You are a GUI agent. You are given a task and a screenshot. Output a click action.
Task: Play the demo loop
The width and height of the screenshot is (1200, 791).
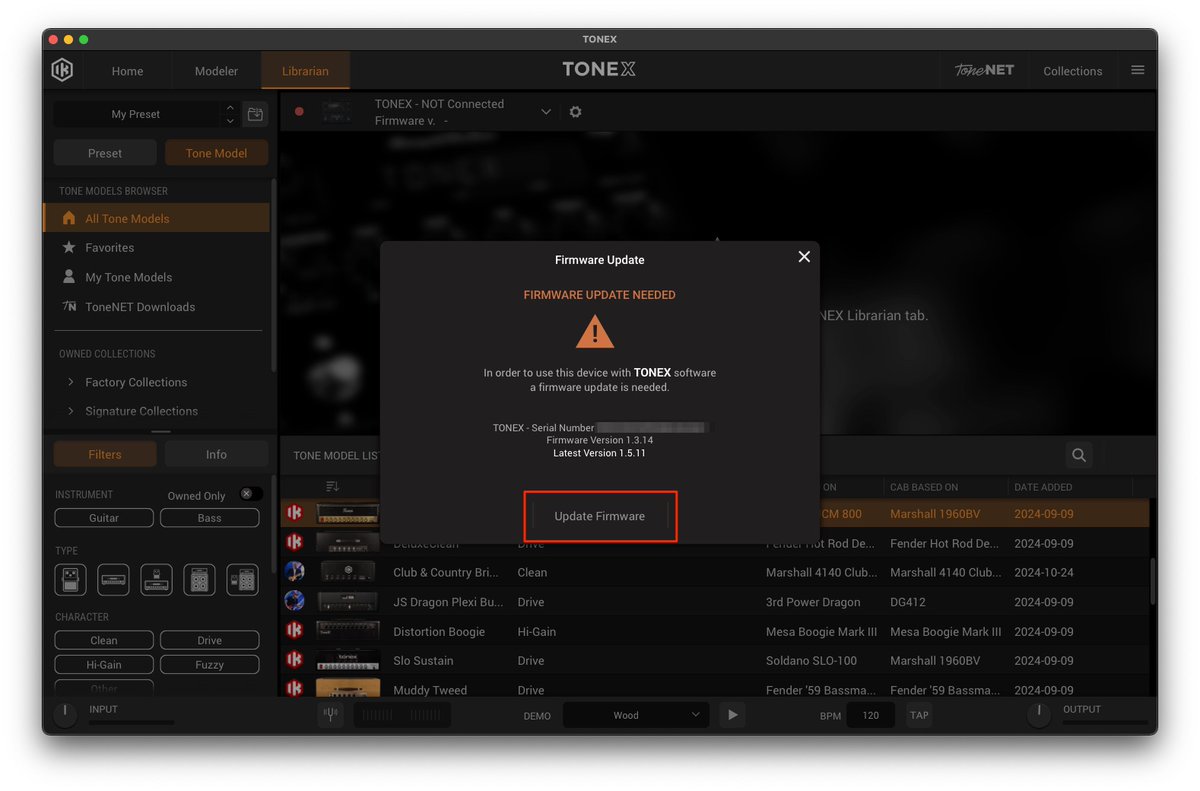pyautogui.click(x=732, y=715)
